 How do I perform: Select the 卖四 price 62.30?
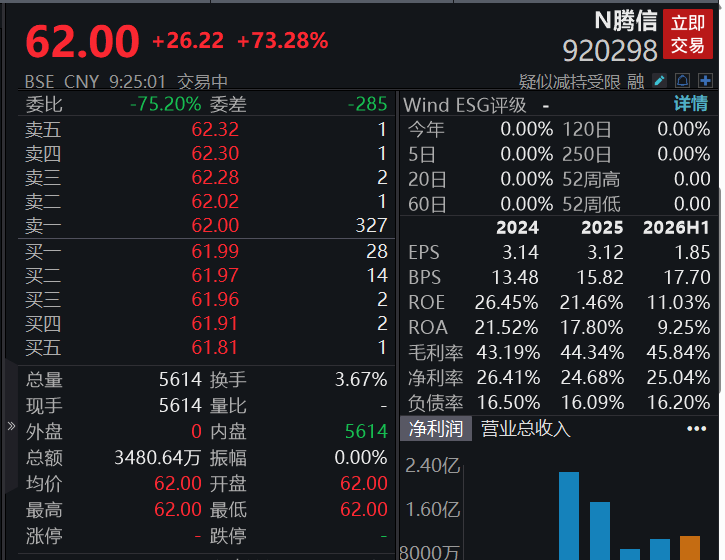coord(215,154)
